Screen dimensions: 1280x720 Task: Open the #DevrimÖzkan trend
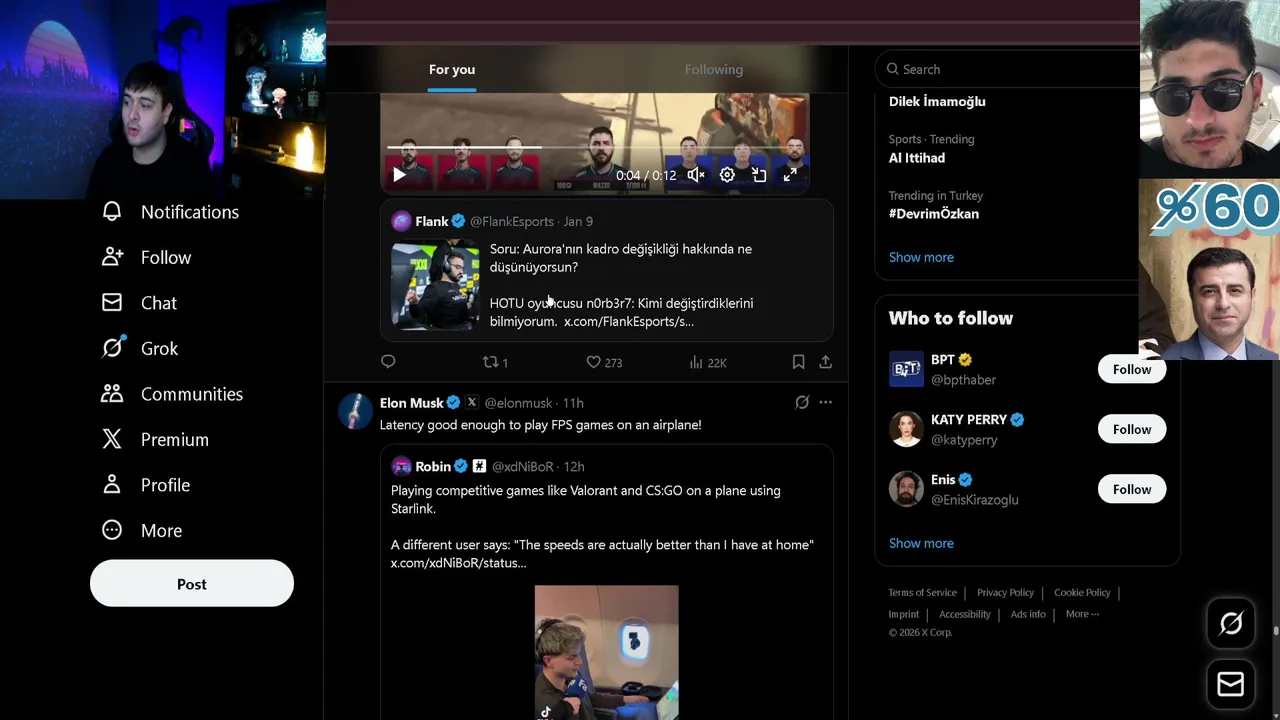tap(934, 213)
